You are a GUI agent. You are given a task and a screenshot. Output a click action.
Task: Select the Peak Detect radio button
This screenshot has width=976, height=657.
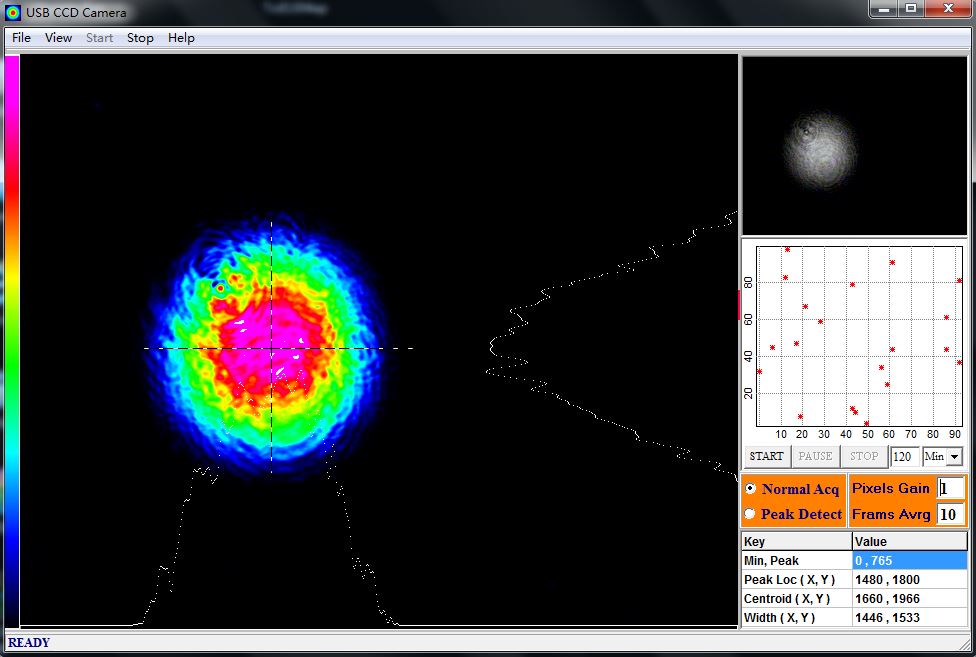coord(751,514)
